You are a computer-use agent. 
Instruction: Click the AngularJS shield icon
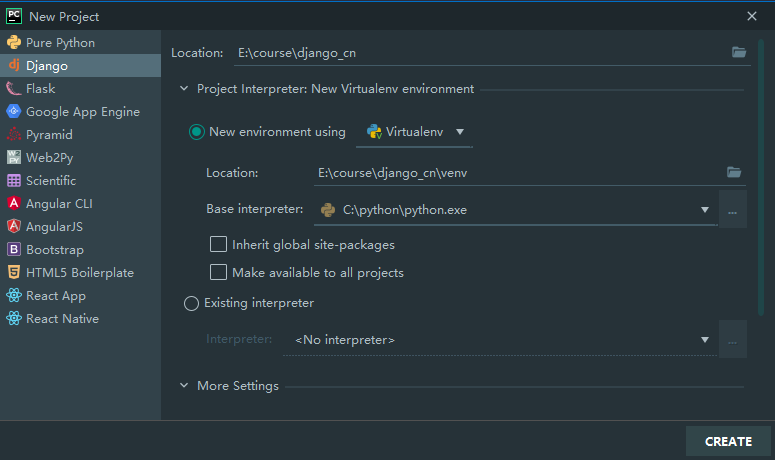(14, 226)
